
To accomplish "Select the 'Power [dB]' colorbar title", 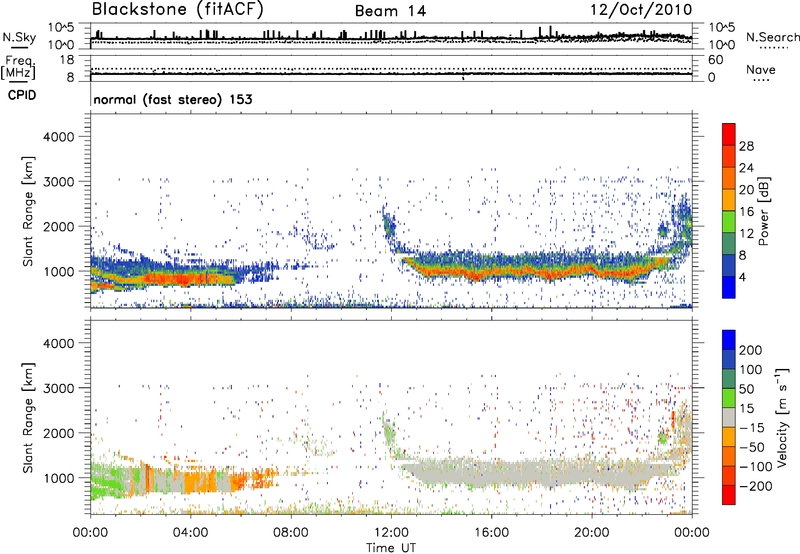I will [x=764, y=211].
